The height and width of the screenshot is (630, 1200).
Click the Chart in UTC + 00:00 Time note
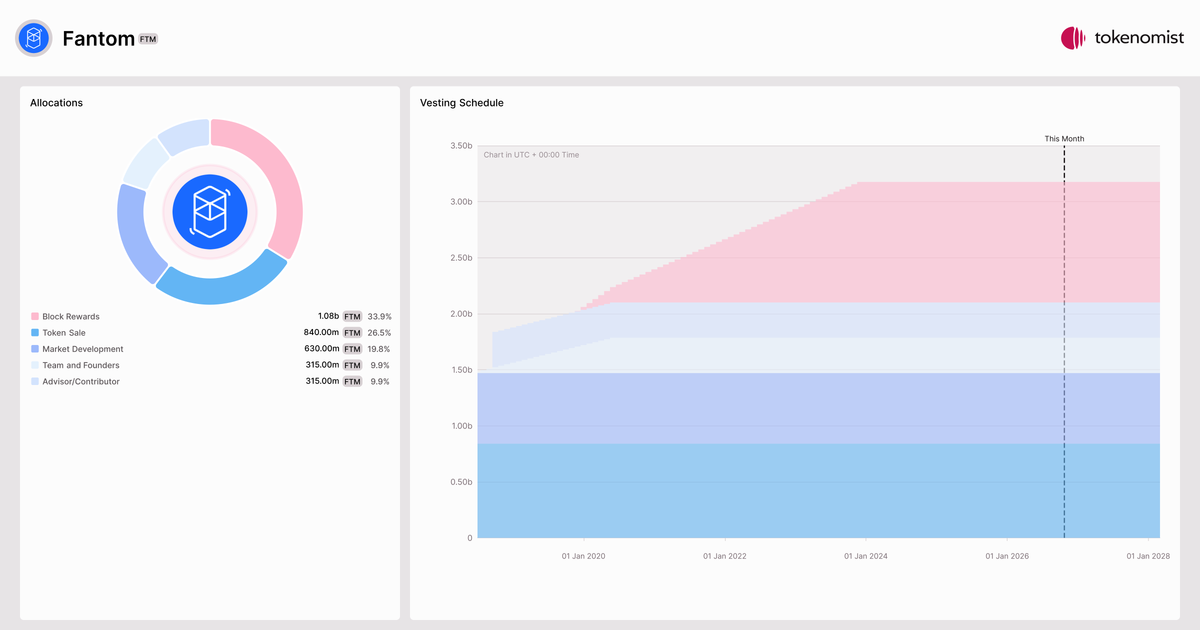pos(531,155)
